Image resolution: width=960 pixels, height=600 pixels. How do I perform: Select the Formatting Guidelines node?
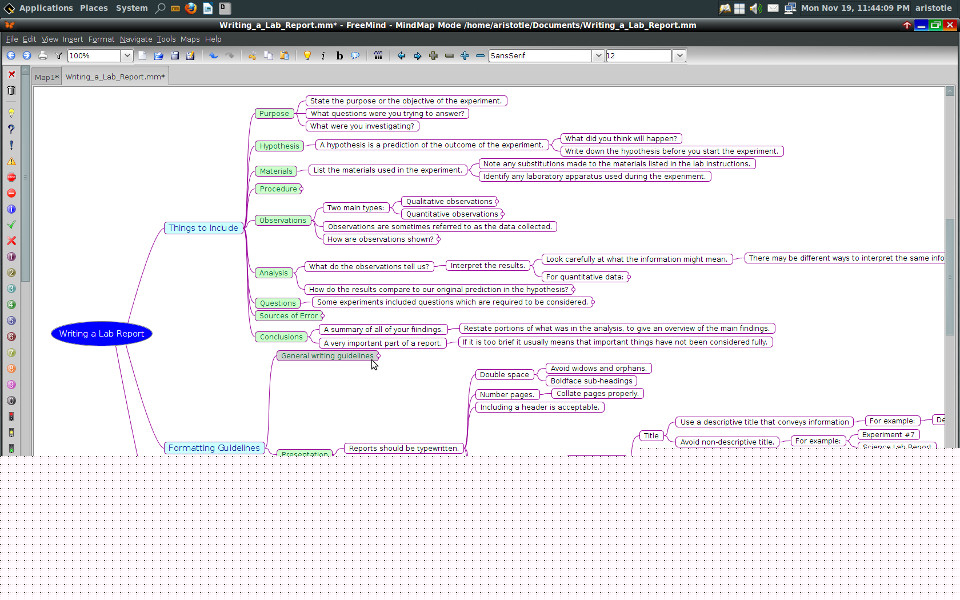[x=214, y=448]
